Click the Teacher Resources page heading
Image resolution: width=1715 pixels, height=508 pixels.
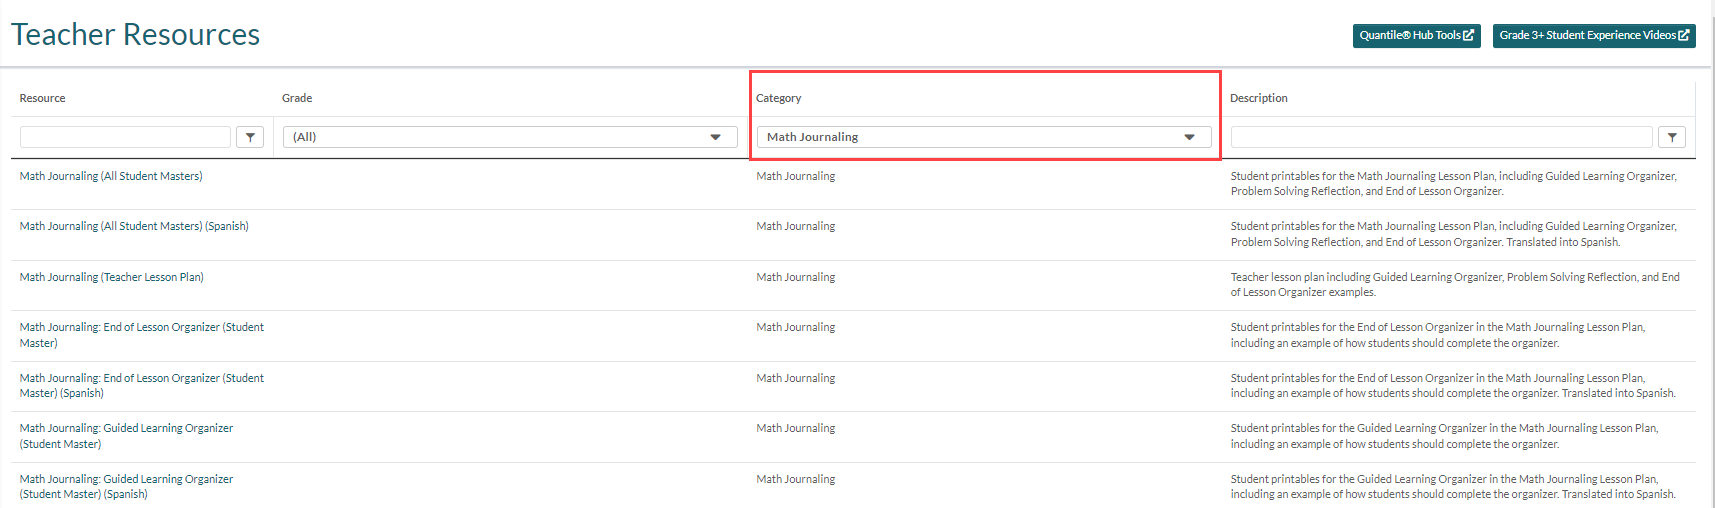(136, 35)
